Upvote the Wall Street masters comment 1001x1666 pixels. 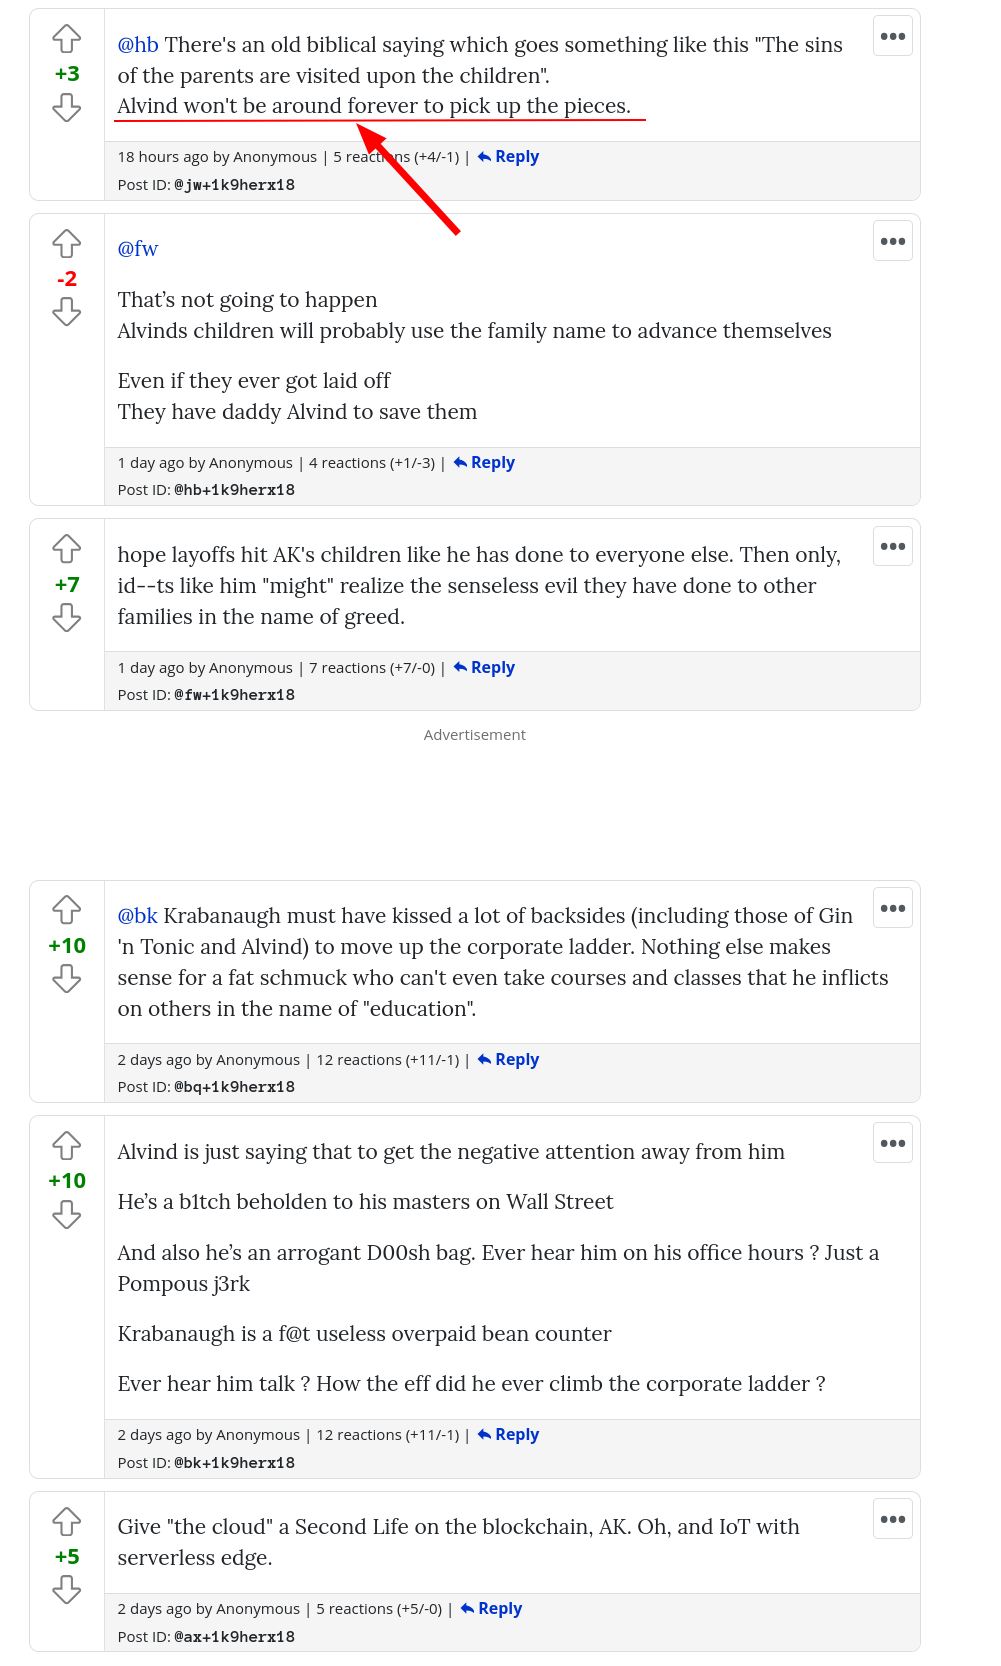click(x=67, y=1145)
